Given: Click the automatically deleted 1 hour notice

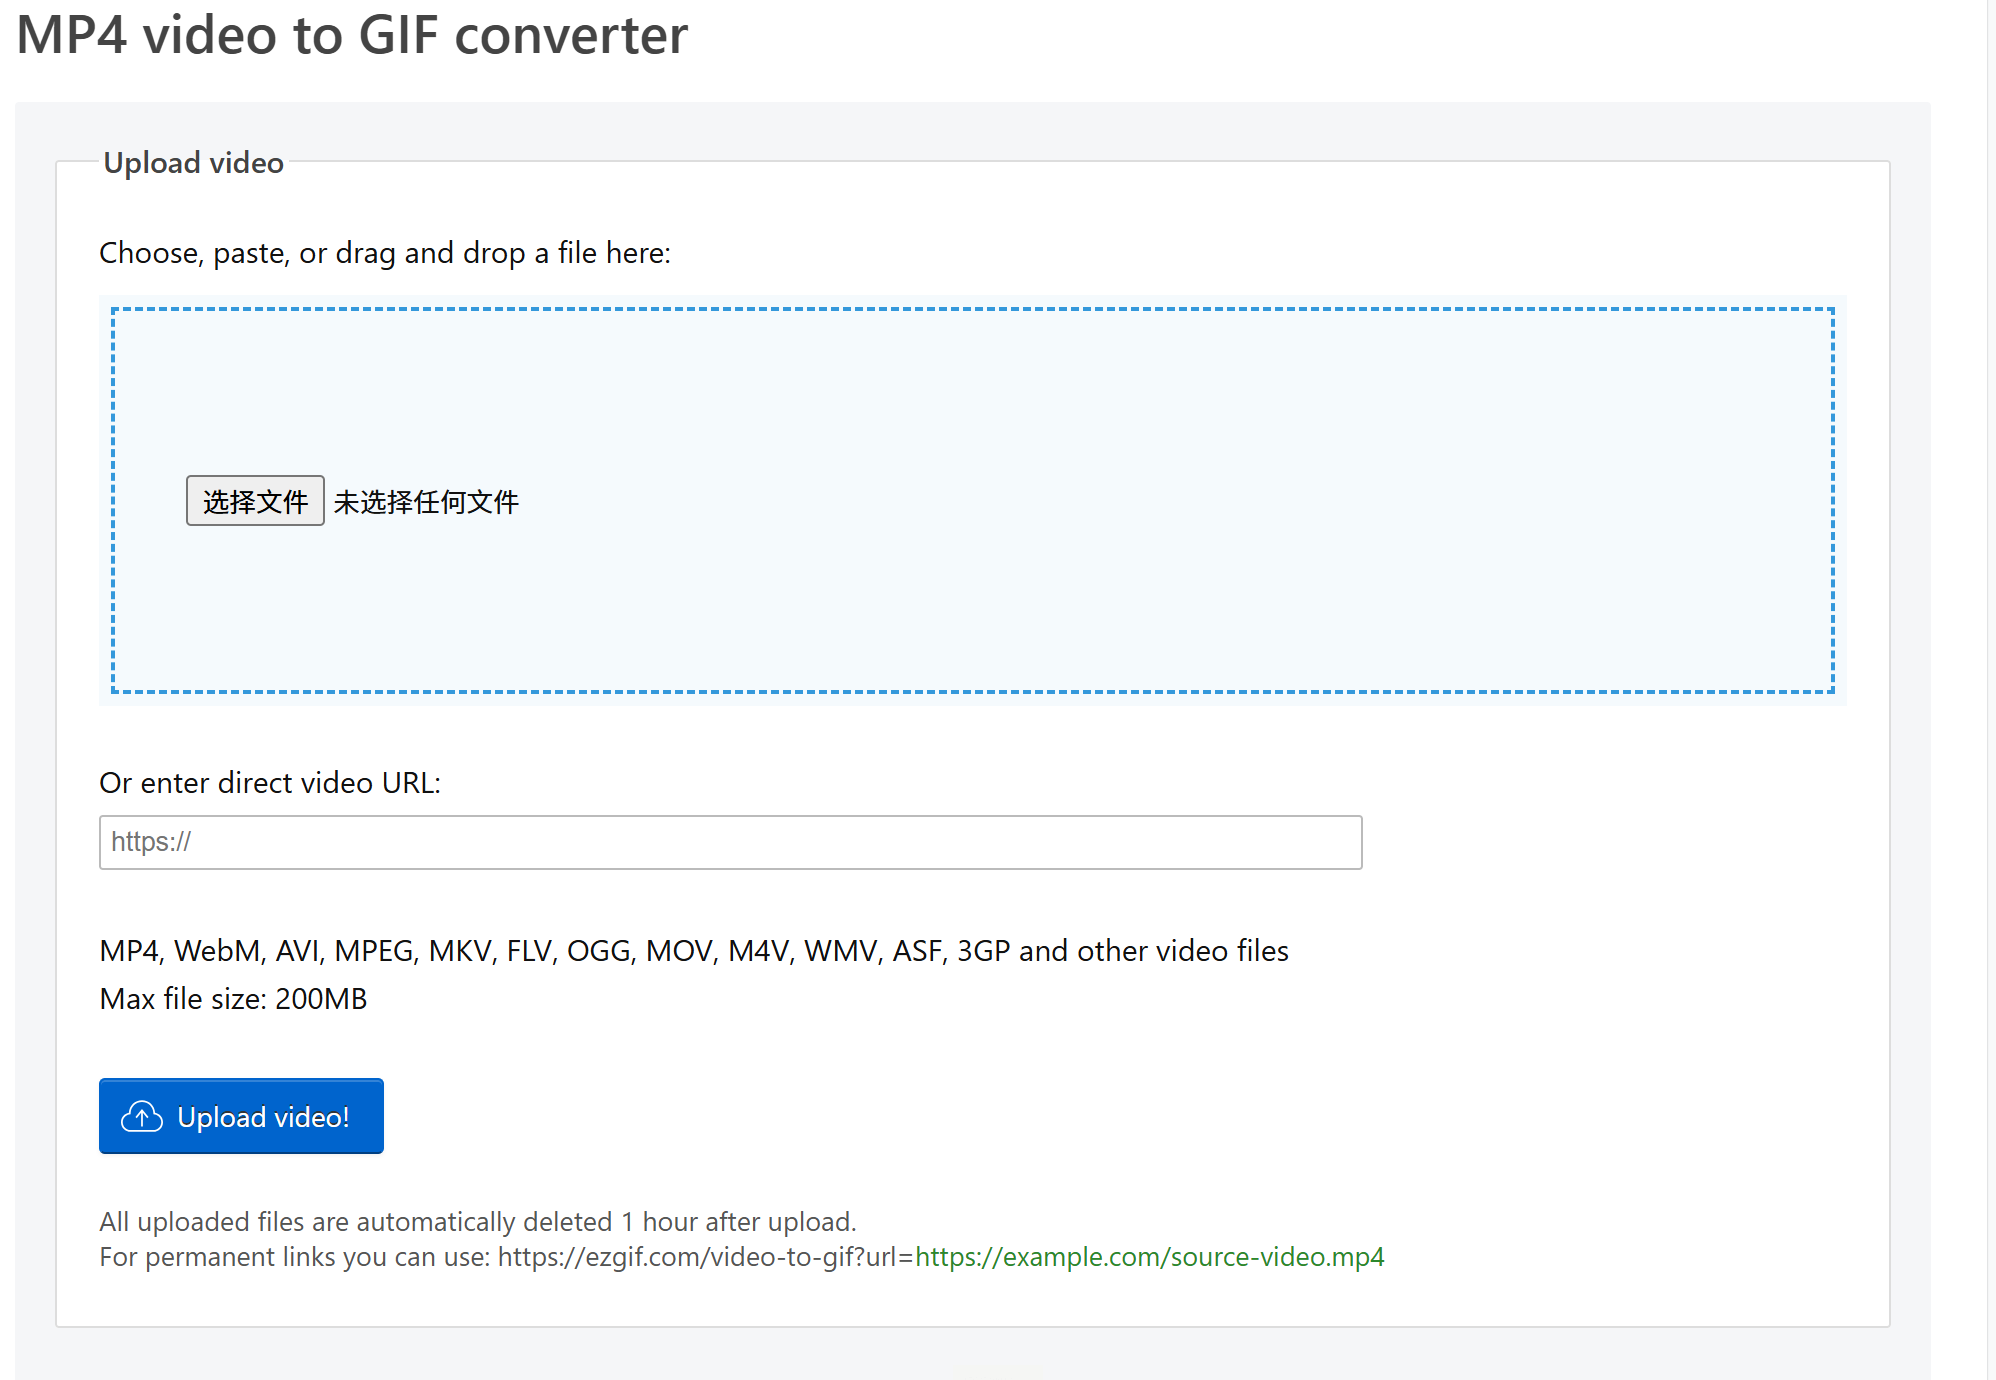Looking at the screenshot, I should pyautogui.click(x=477, y=1222).
